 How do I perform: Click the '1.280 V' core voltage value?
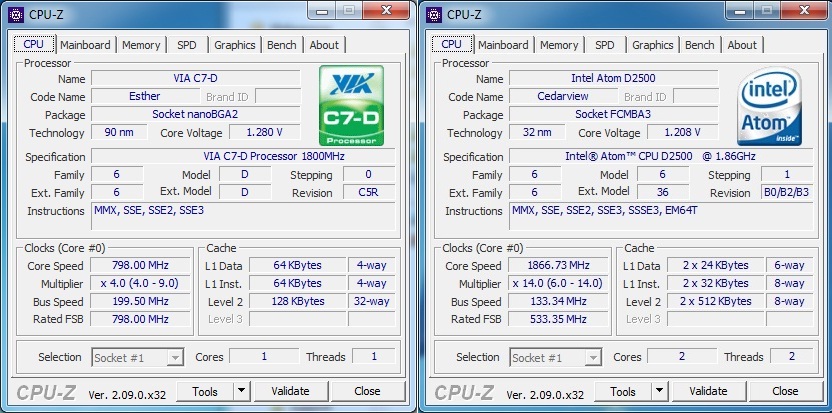(264, 132)
